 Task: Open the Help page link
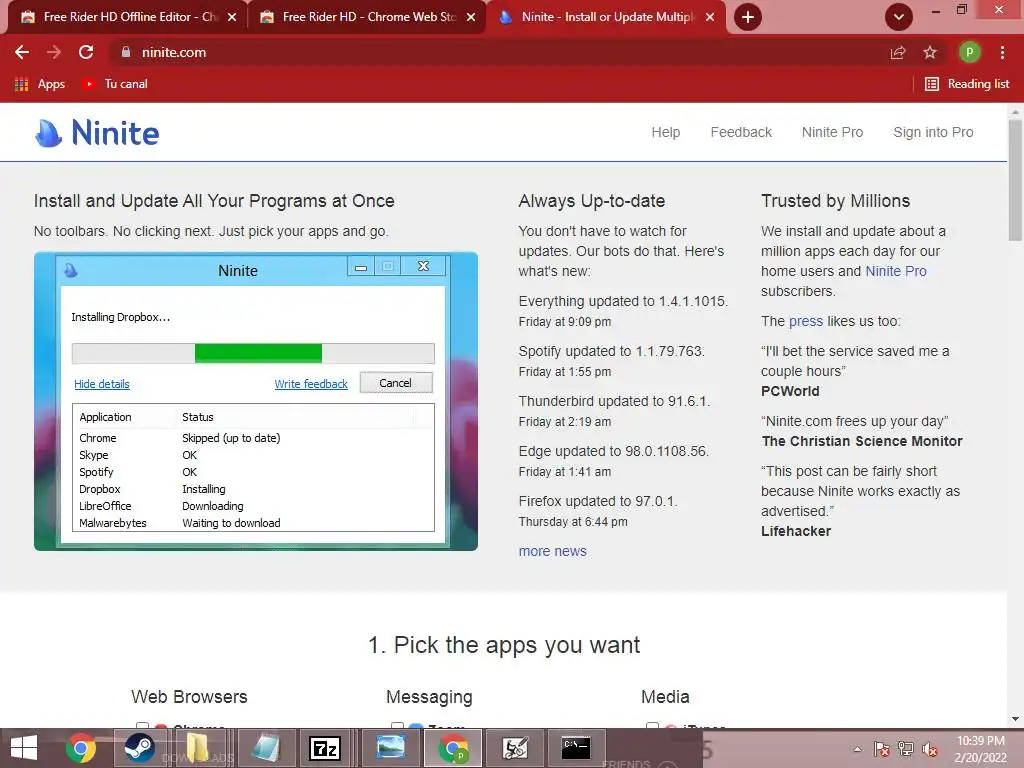[665, 132]
